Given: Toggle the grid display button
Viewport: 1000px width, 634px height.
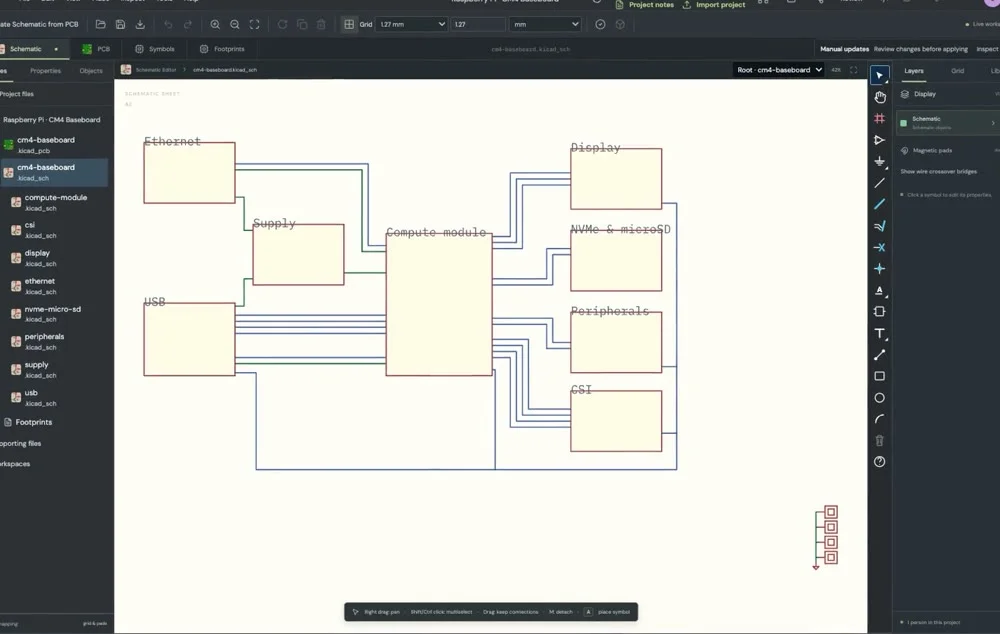Looking at the screenshot, I should click(x=349, y=24).
